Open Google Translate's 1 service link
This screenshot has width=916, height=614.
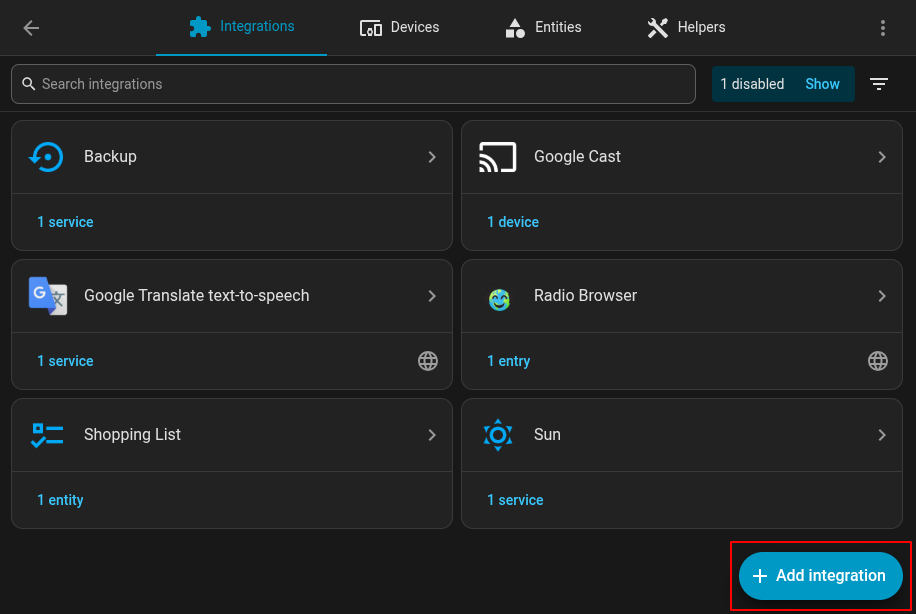coord(65,361)
